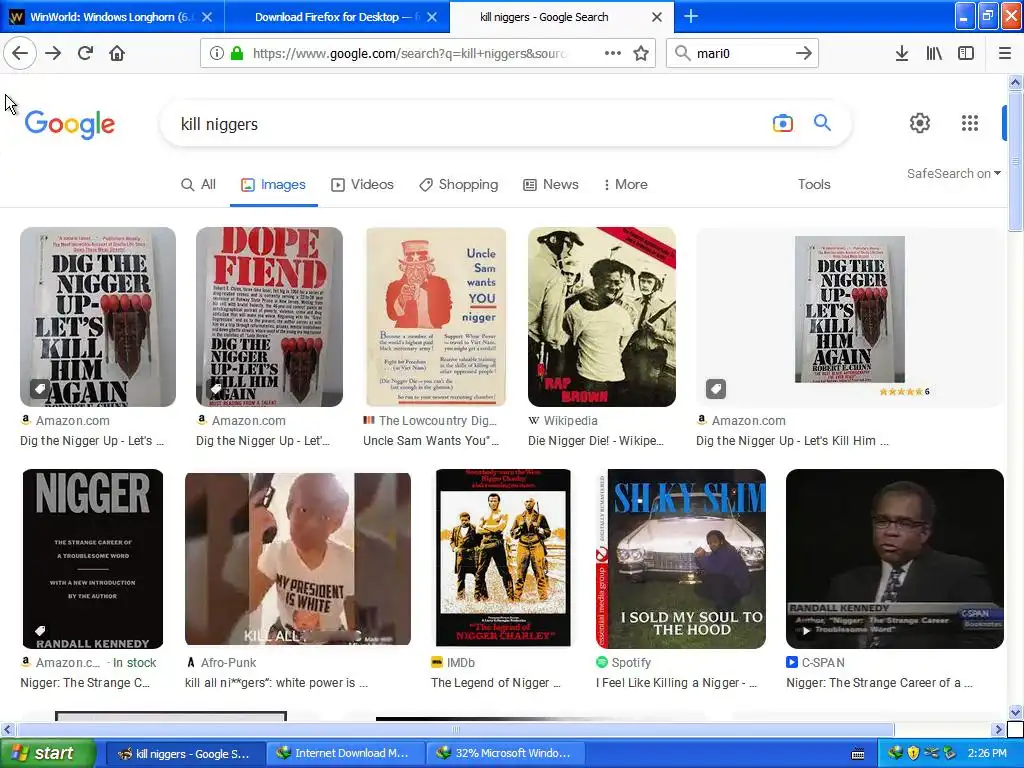The height and width of the screenshot is (768, 1024).
Task: Select the All results tab
Action: tap(198, 184)
